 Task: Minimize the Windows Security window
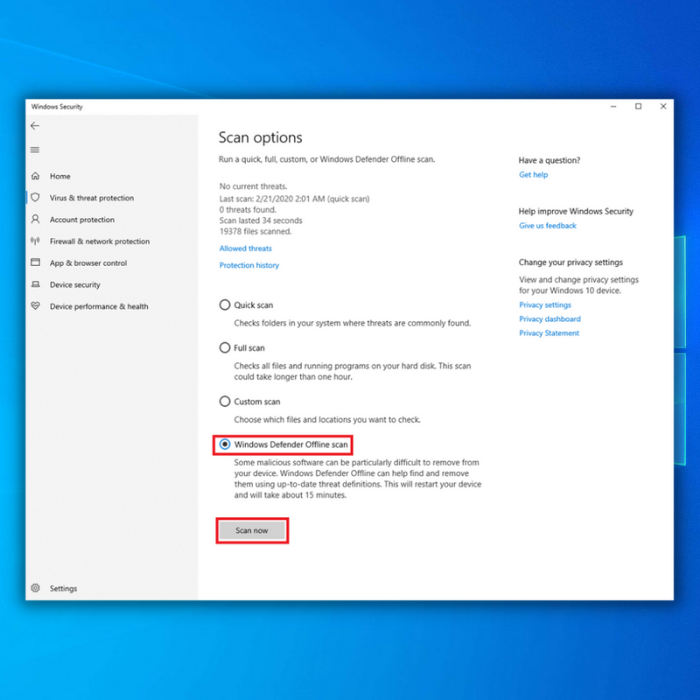(x=613, y=107)
